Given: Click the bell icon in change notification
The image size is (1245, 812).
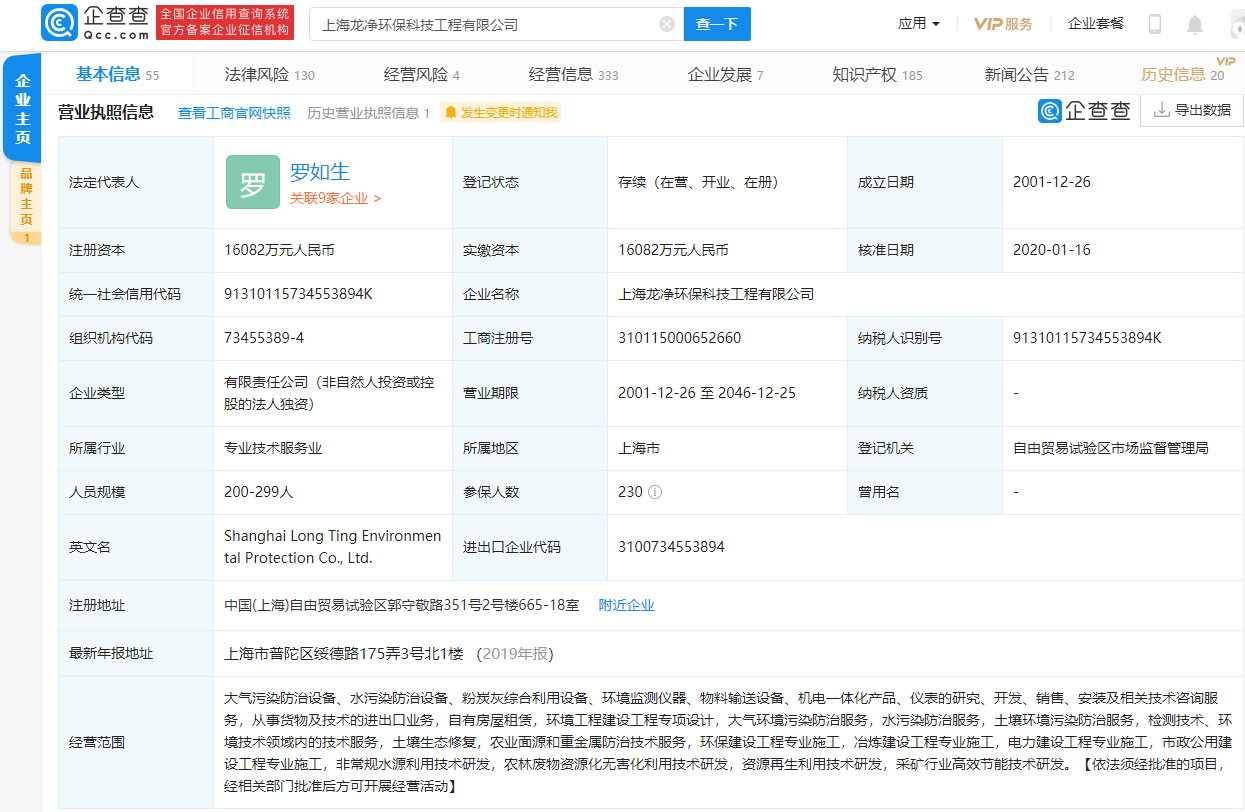Looking at the screenshot, I should [x=451, y=113].
